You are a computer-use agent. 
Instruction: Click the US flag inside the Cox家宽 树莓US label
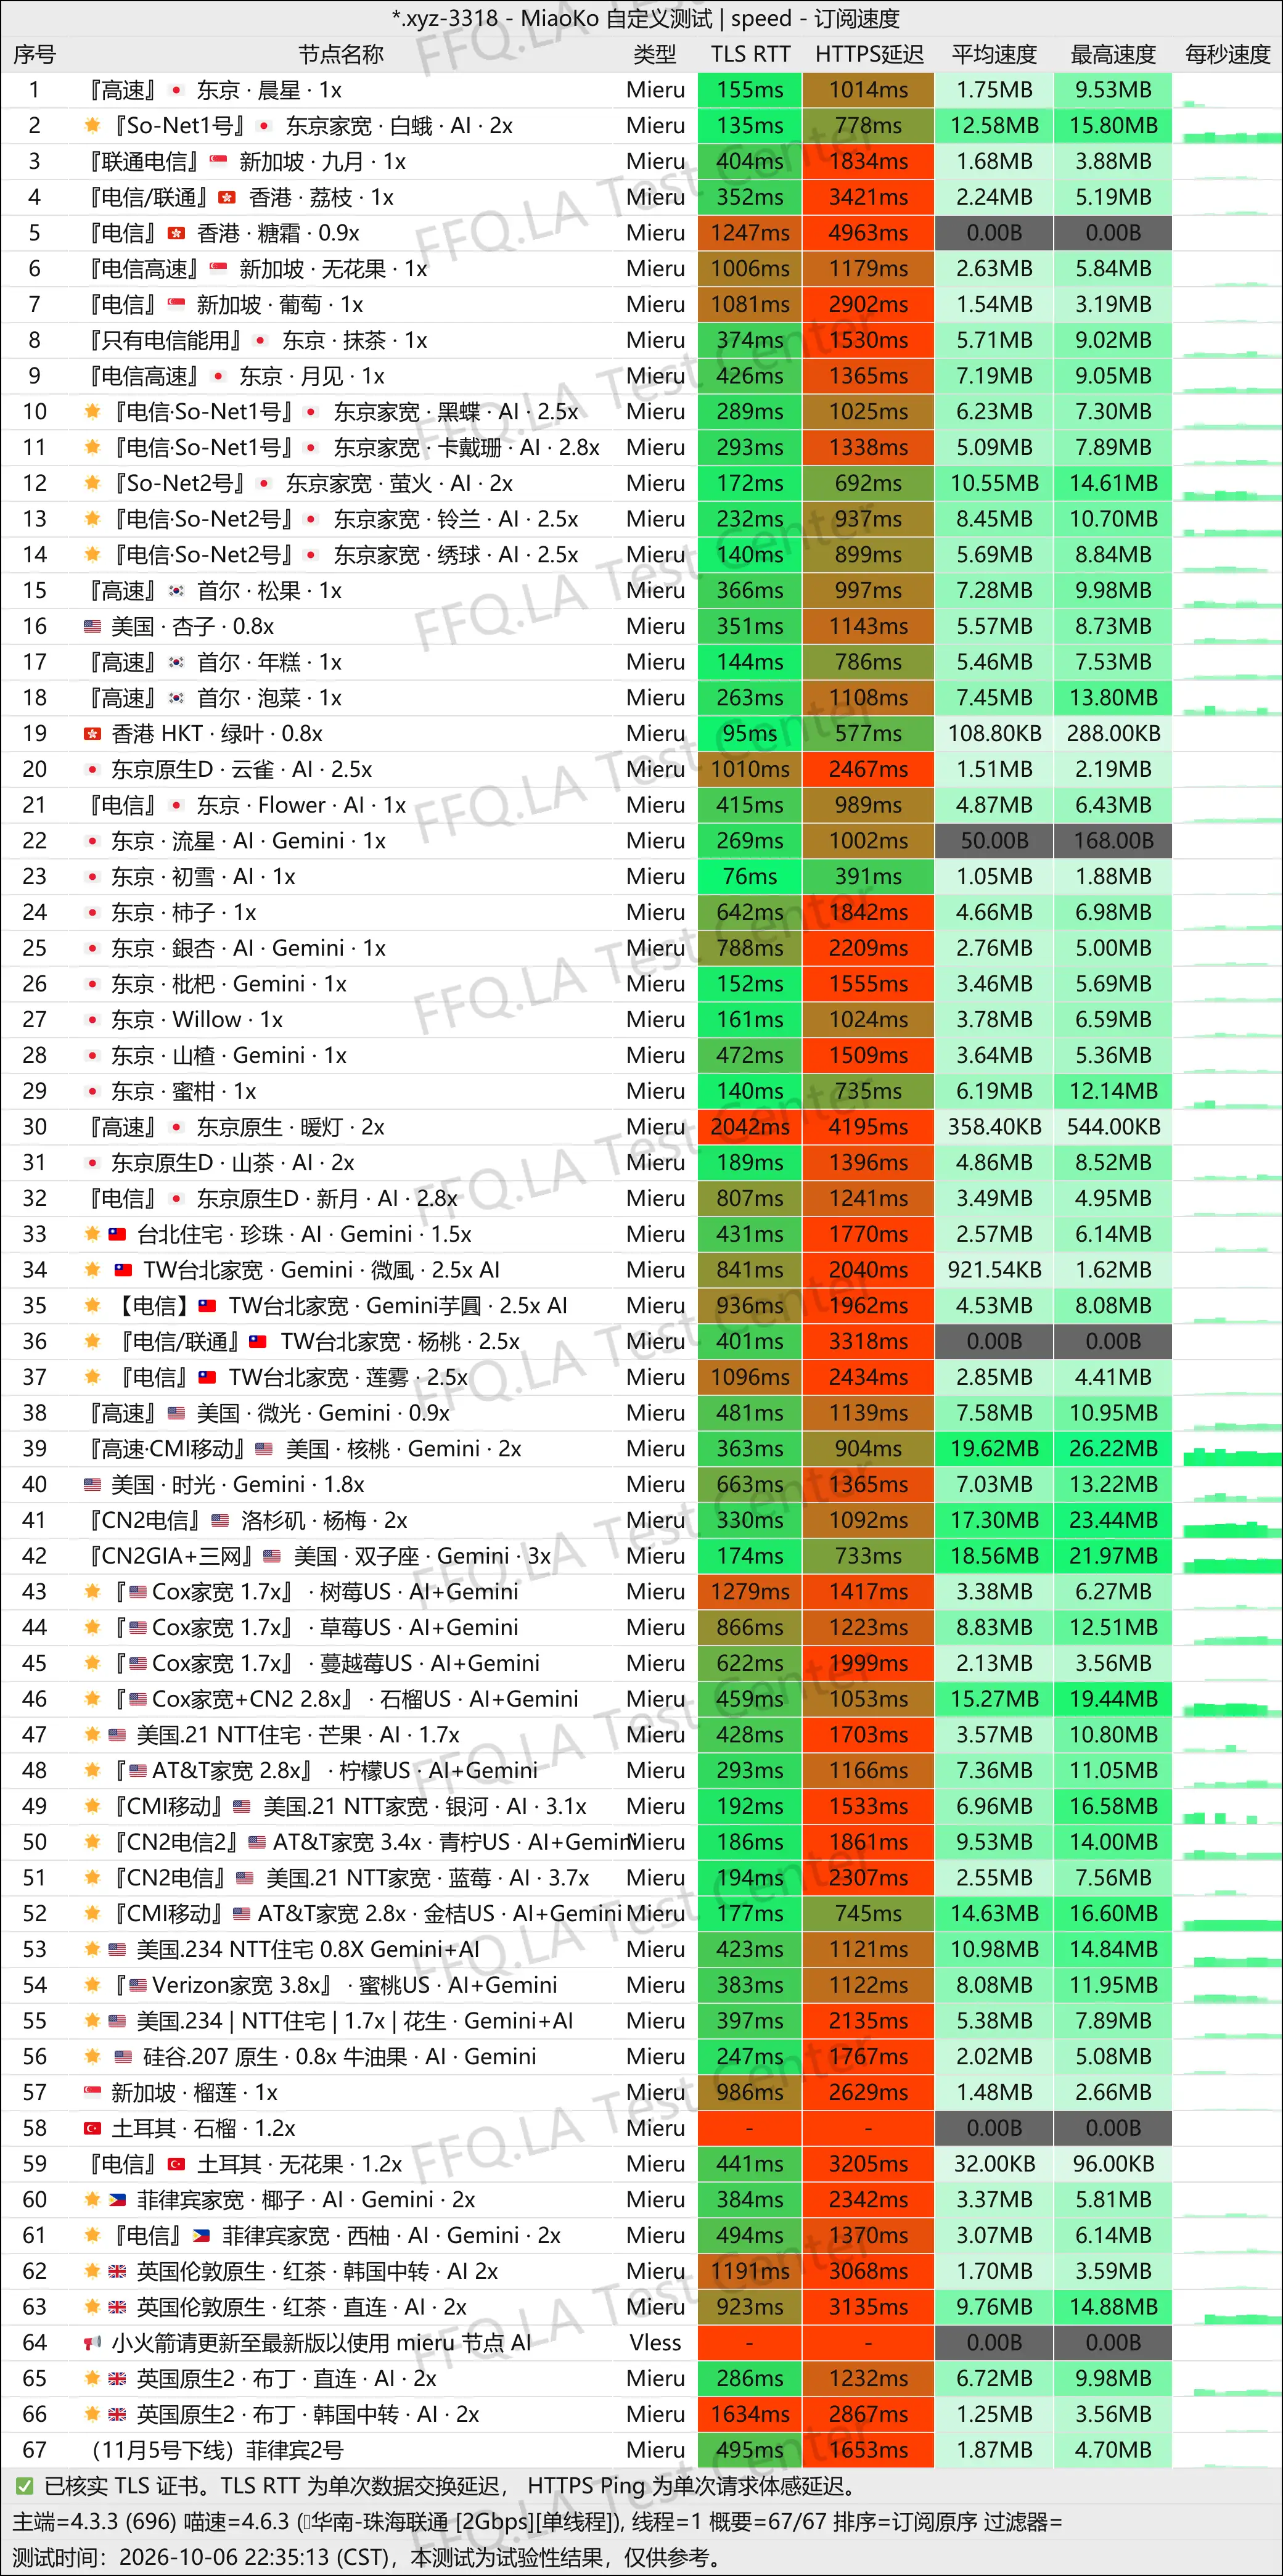tap(138, 1592)
